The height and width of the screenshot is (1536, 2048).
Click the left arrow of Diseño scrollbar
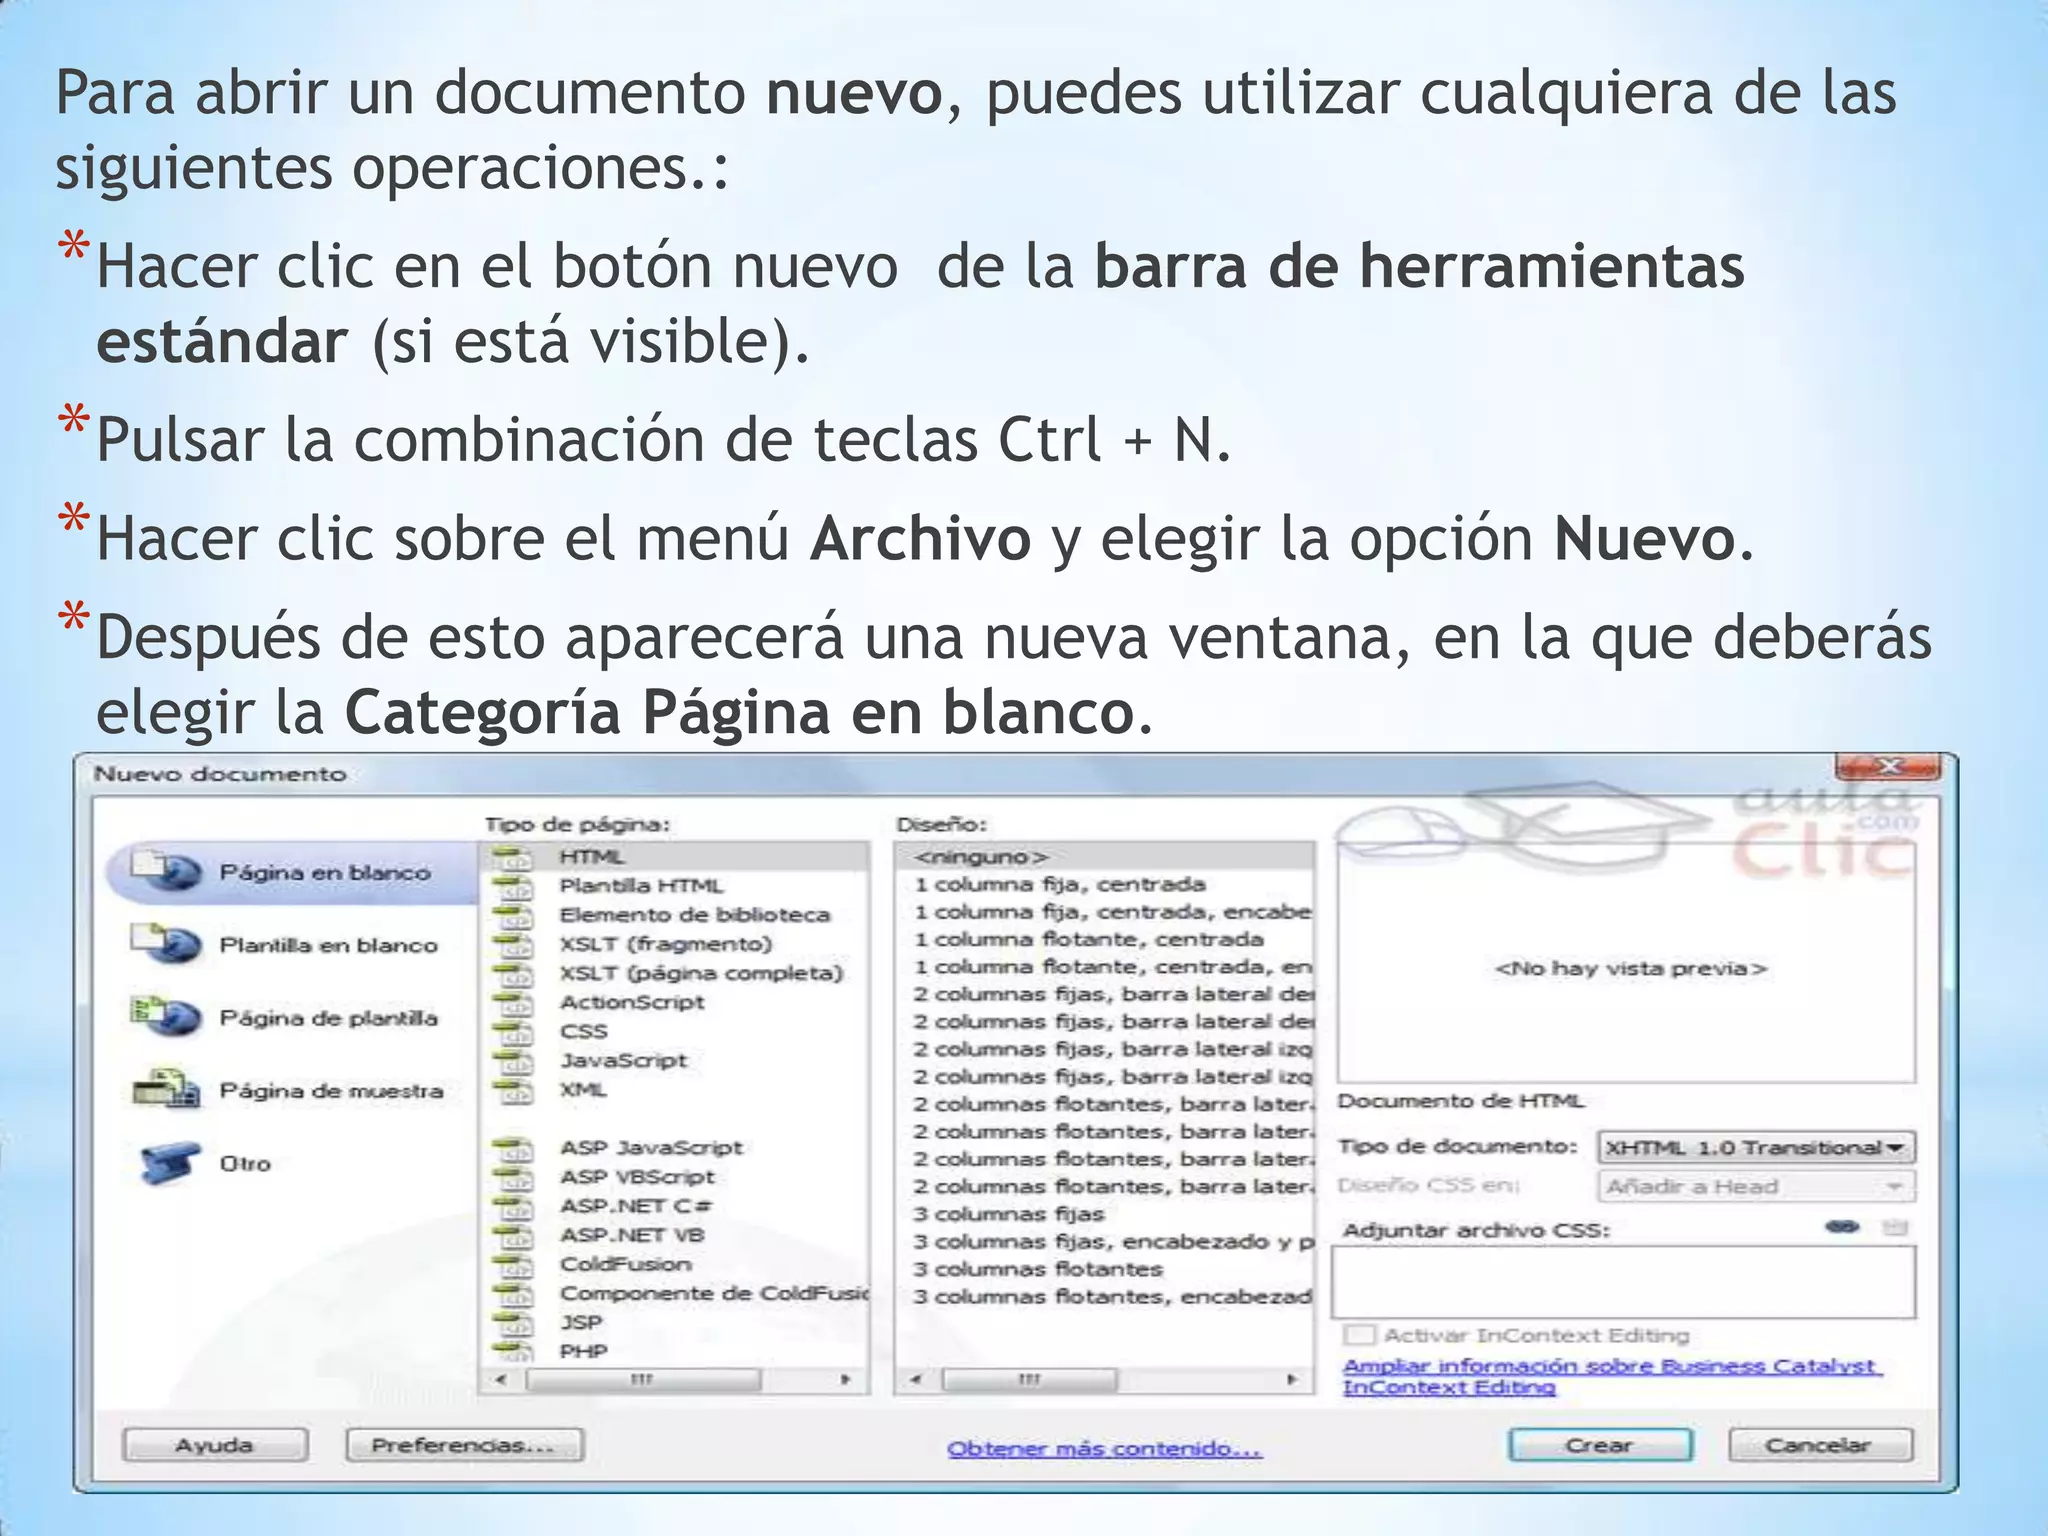914,1380
